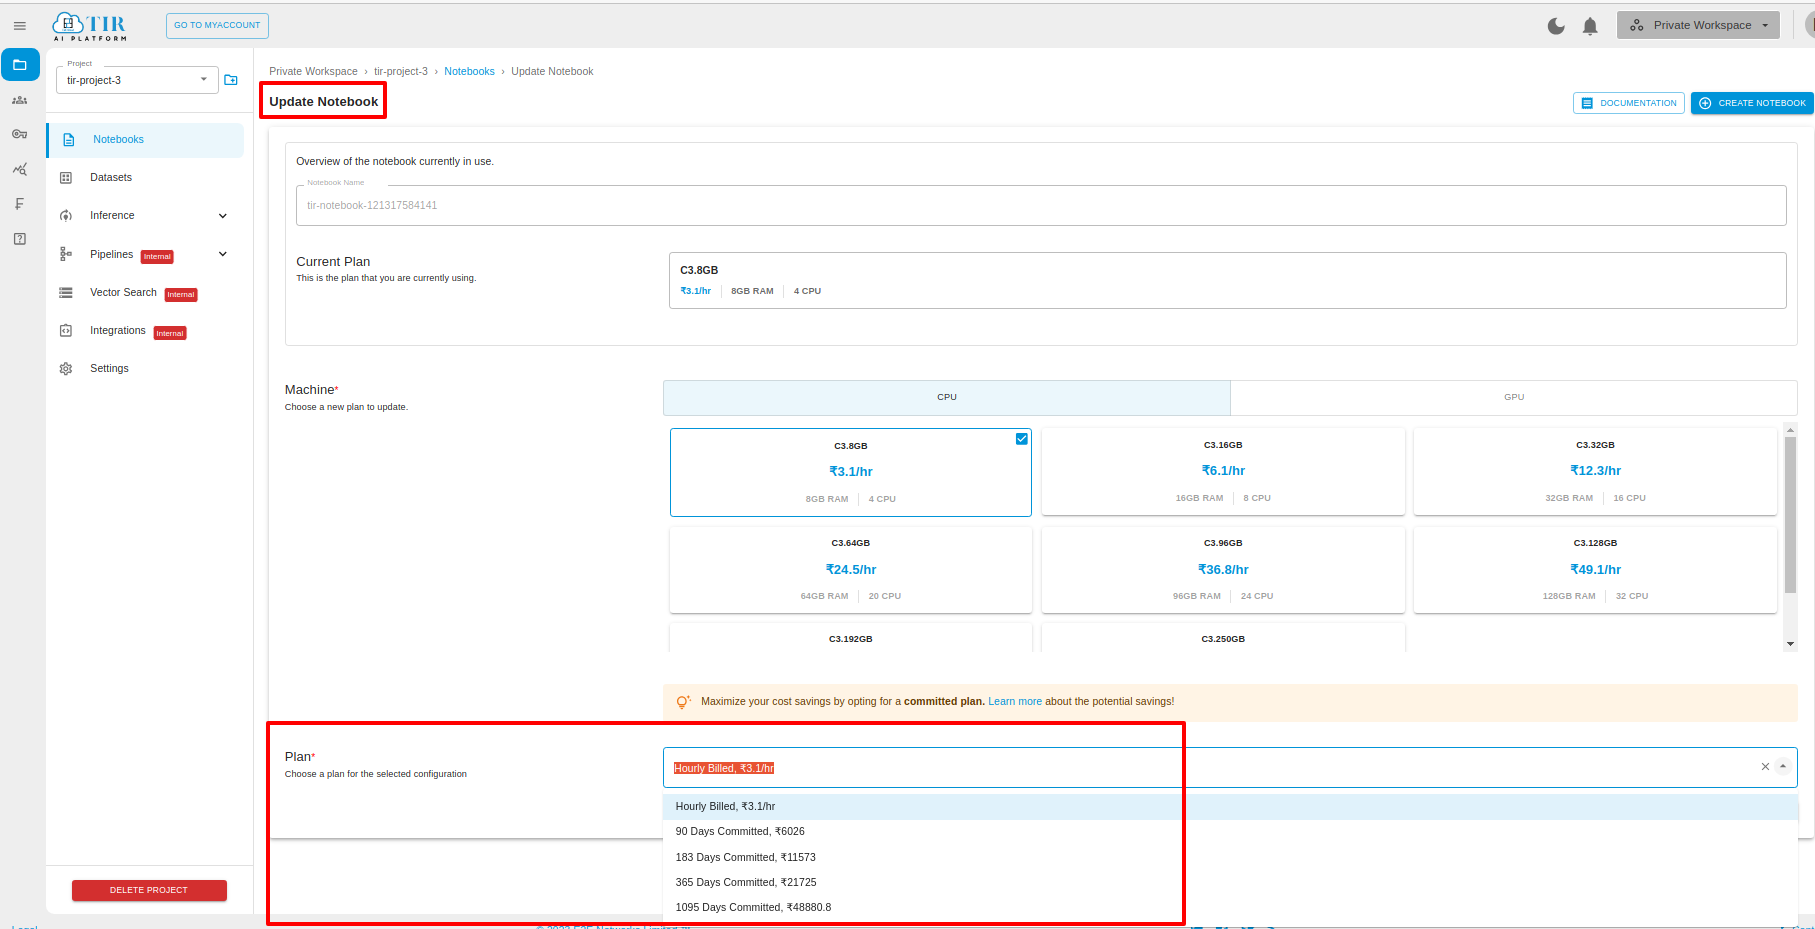This screenshot has height=929, width=1815.
Task: Click the tir-project-3 breadcrumb
Action: (x=401, y=72)
